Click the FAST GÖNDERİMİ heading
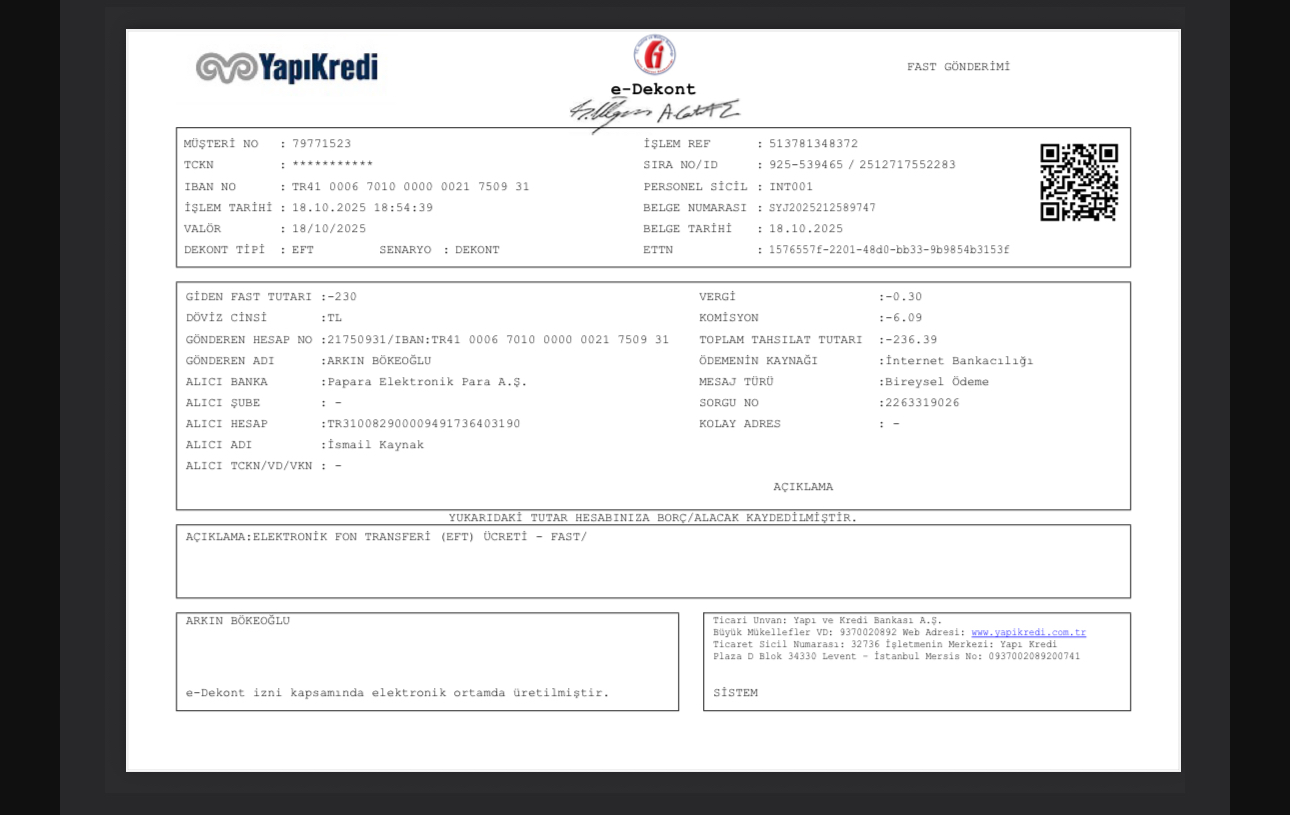 [958, 67]
